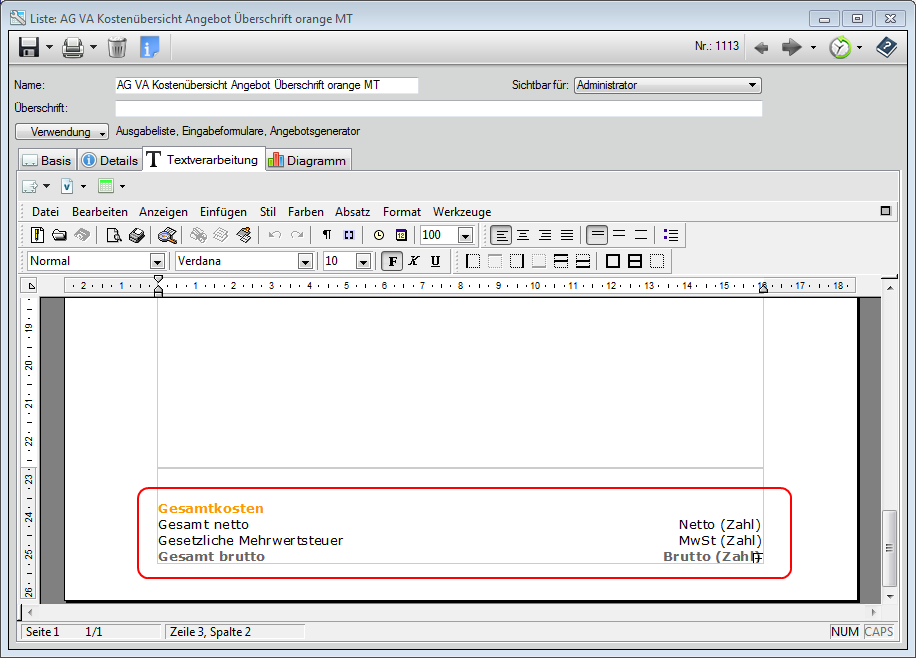Screen dimensions: 916x658
Task: Toggle italic formatting button
Action: click(414, 261)
